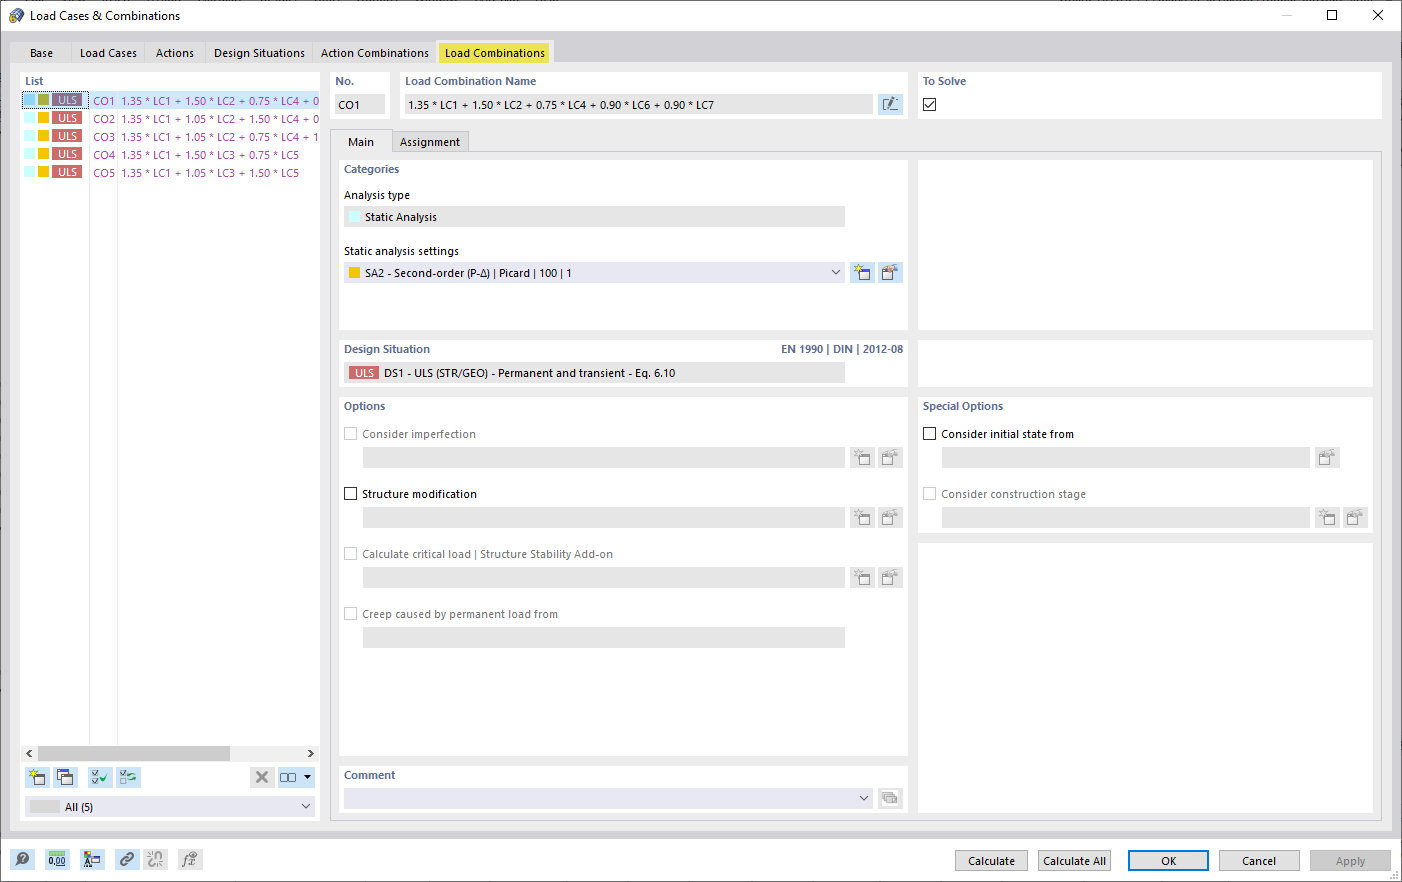The width and height of the screenshot is (1402, 882).
Task: Open the static analysis settings dropdown
Action: 836,272
